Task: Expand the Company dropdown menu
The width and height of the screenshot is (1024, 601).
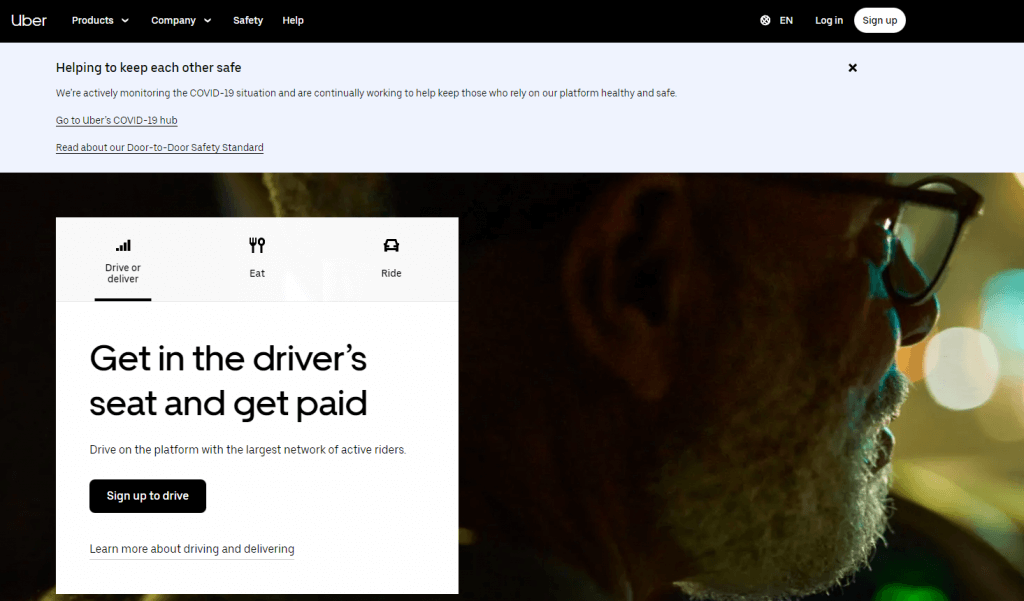Action: coord(181,20)
